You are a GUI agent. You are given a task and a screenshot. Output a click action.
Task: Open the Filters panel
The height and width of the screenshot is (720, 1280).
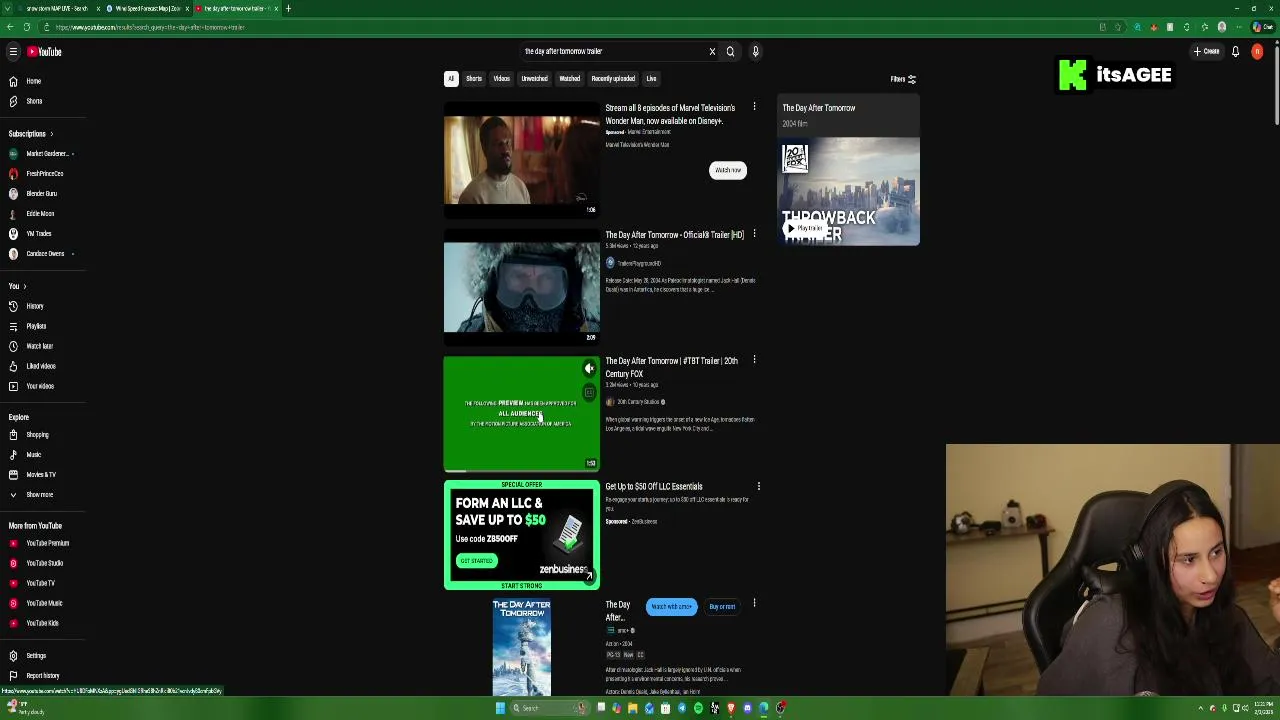[x=903, y=79]
